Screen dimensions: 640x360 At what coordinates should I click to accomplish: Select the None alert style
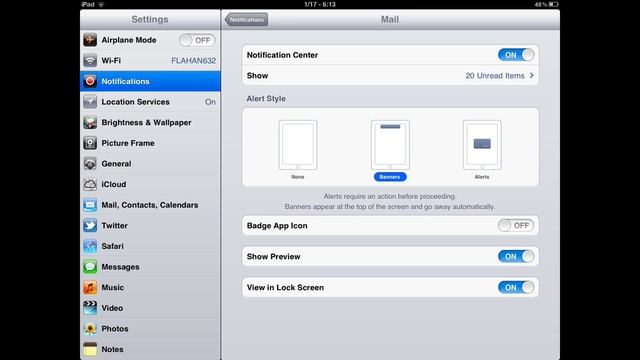[x=298, y=149]
